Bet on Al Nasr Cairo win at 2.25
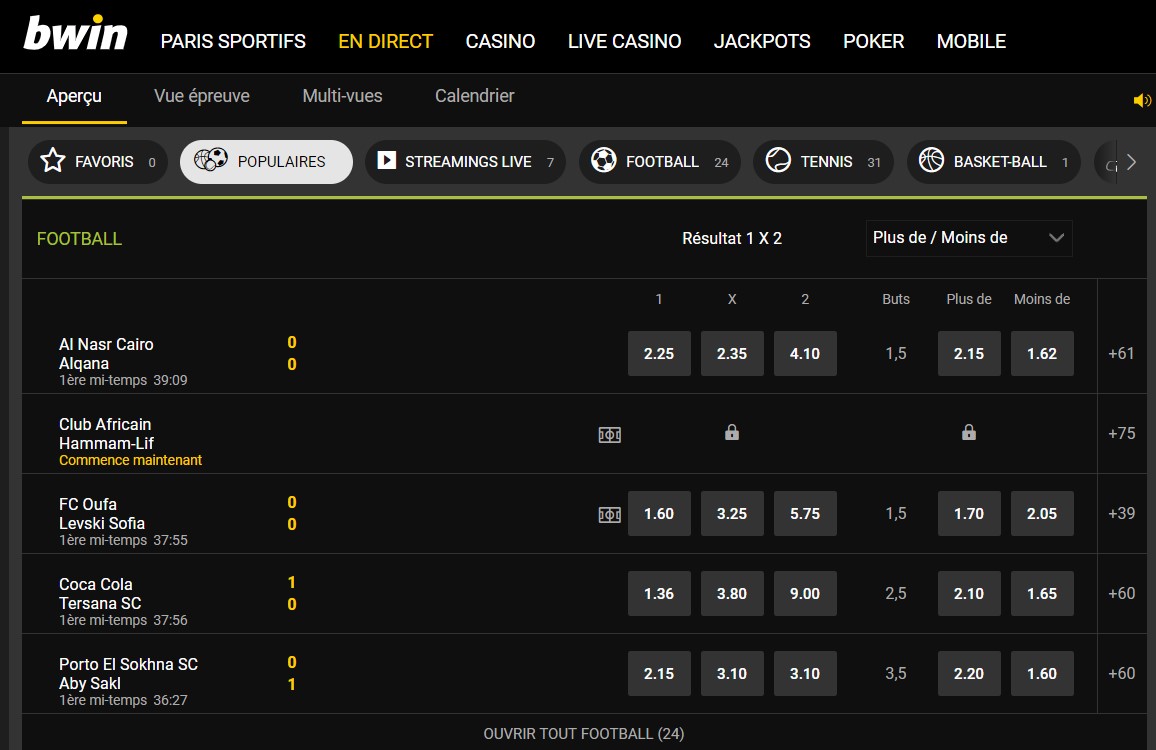 [659, 353]
